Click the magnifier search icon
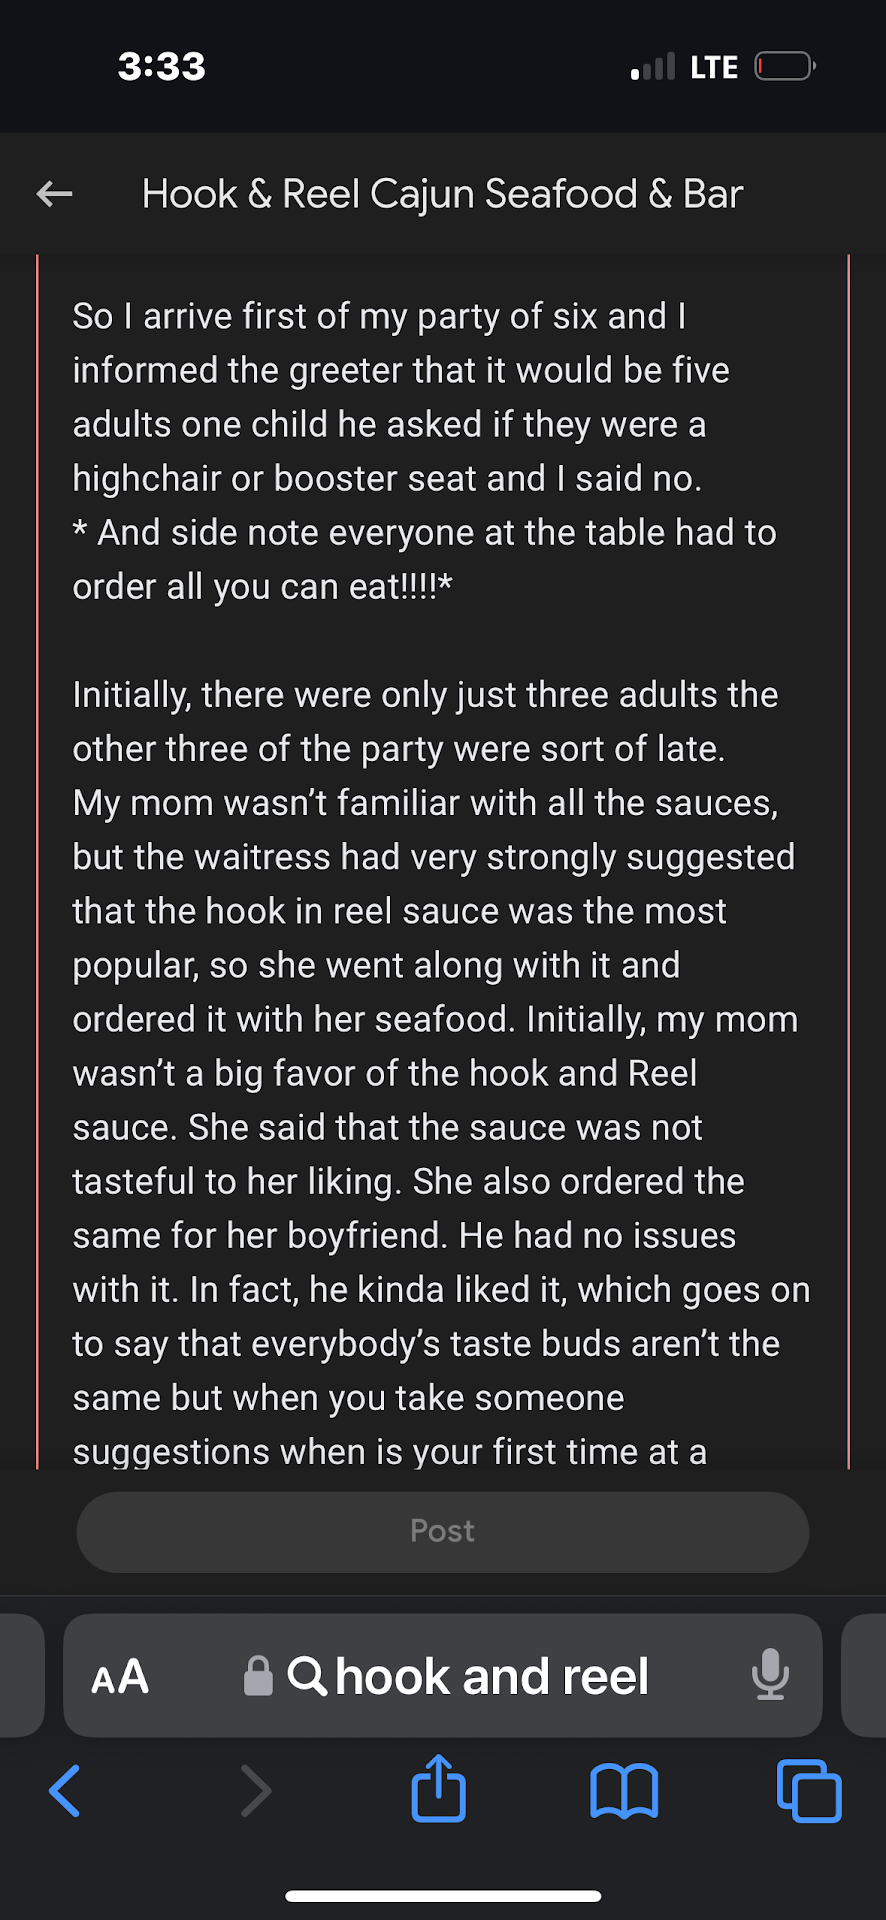The image size is (886, 1920). point(307,1676)
